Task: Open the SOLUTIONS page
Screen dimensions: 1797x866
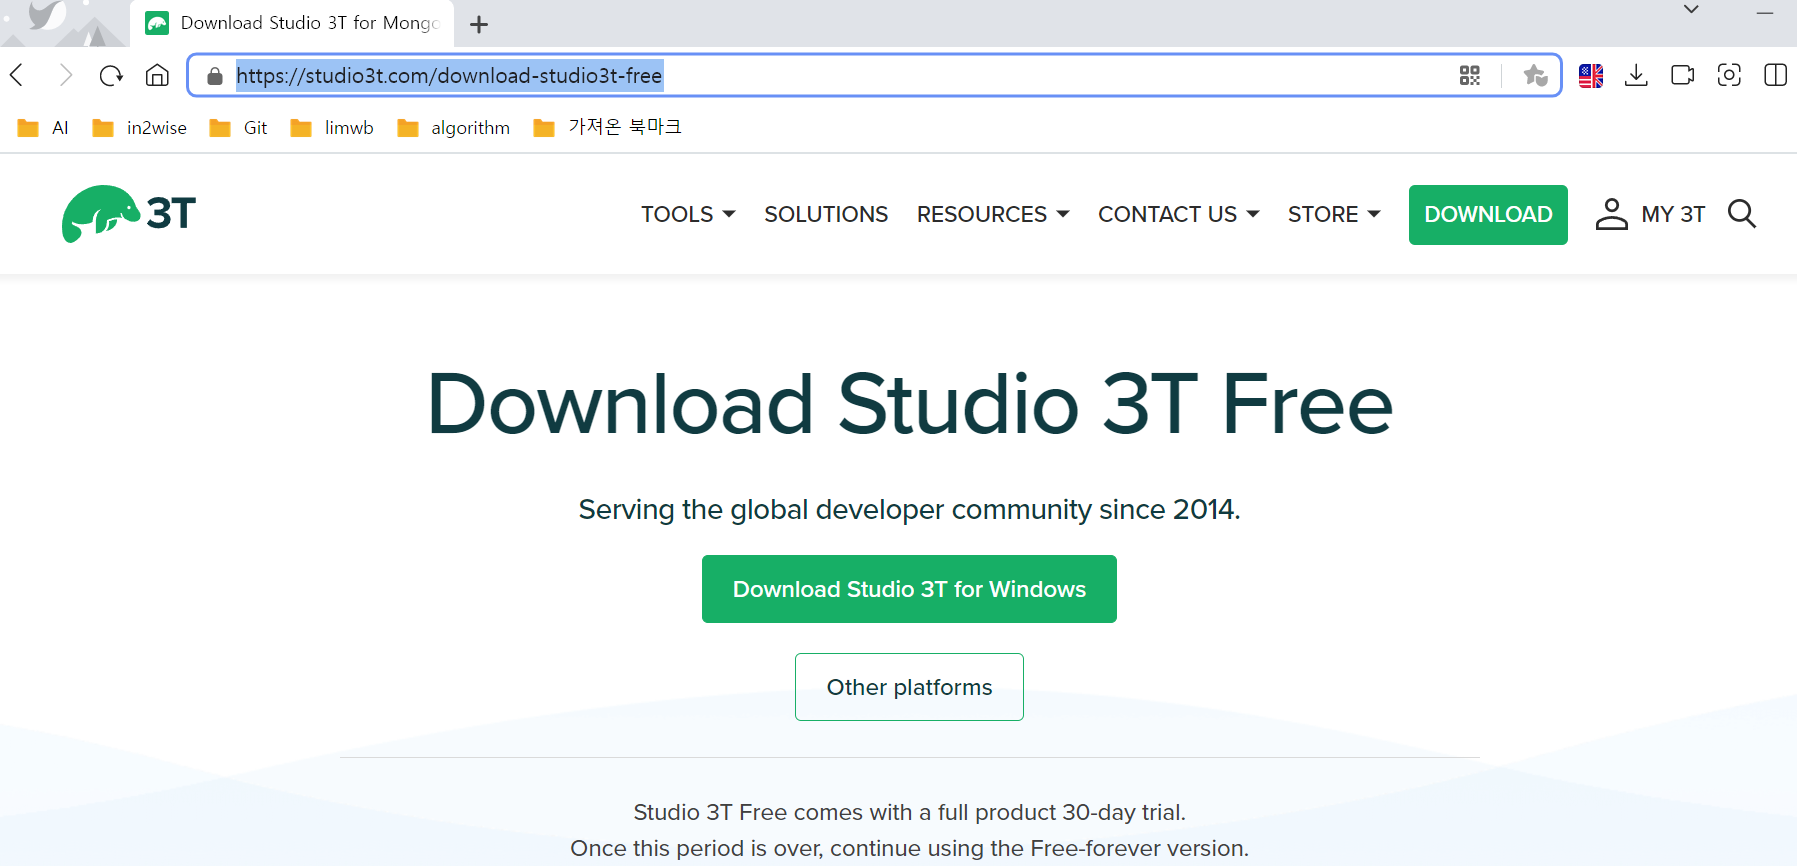Action: (x=826, y=214)
